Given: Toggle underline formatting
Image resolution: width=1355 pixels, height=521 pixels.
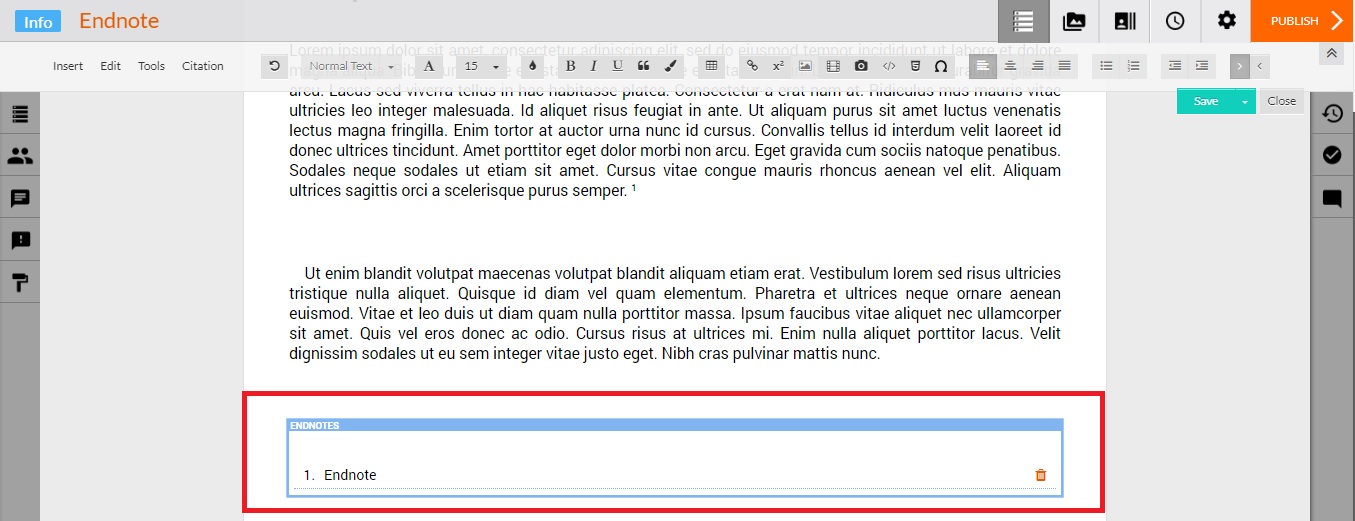Looking at the screenshot, I should (x=617, y=66).
